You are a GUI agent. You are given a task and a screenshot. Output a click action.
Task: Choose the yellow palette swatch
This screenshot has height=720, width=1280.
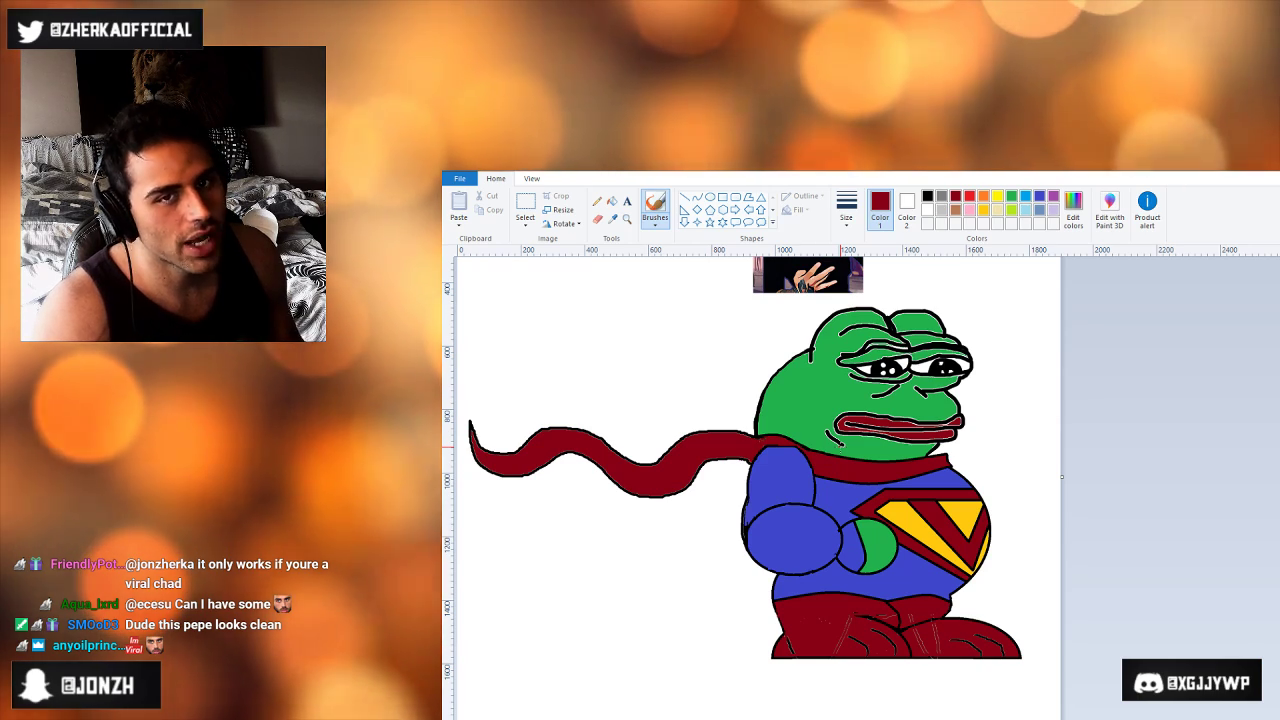pos(998,196)
